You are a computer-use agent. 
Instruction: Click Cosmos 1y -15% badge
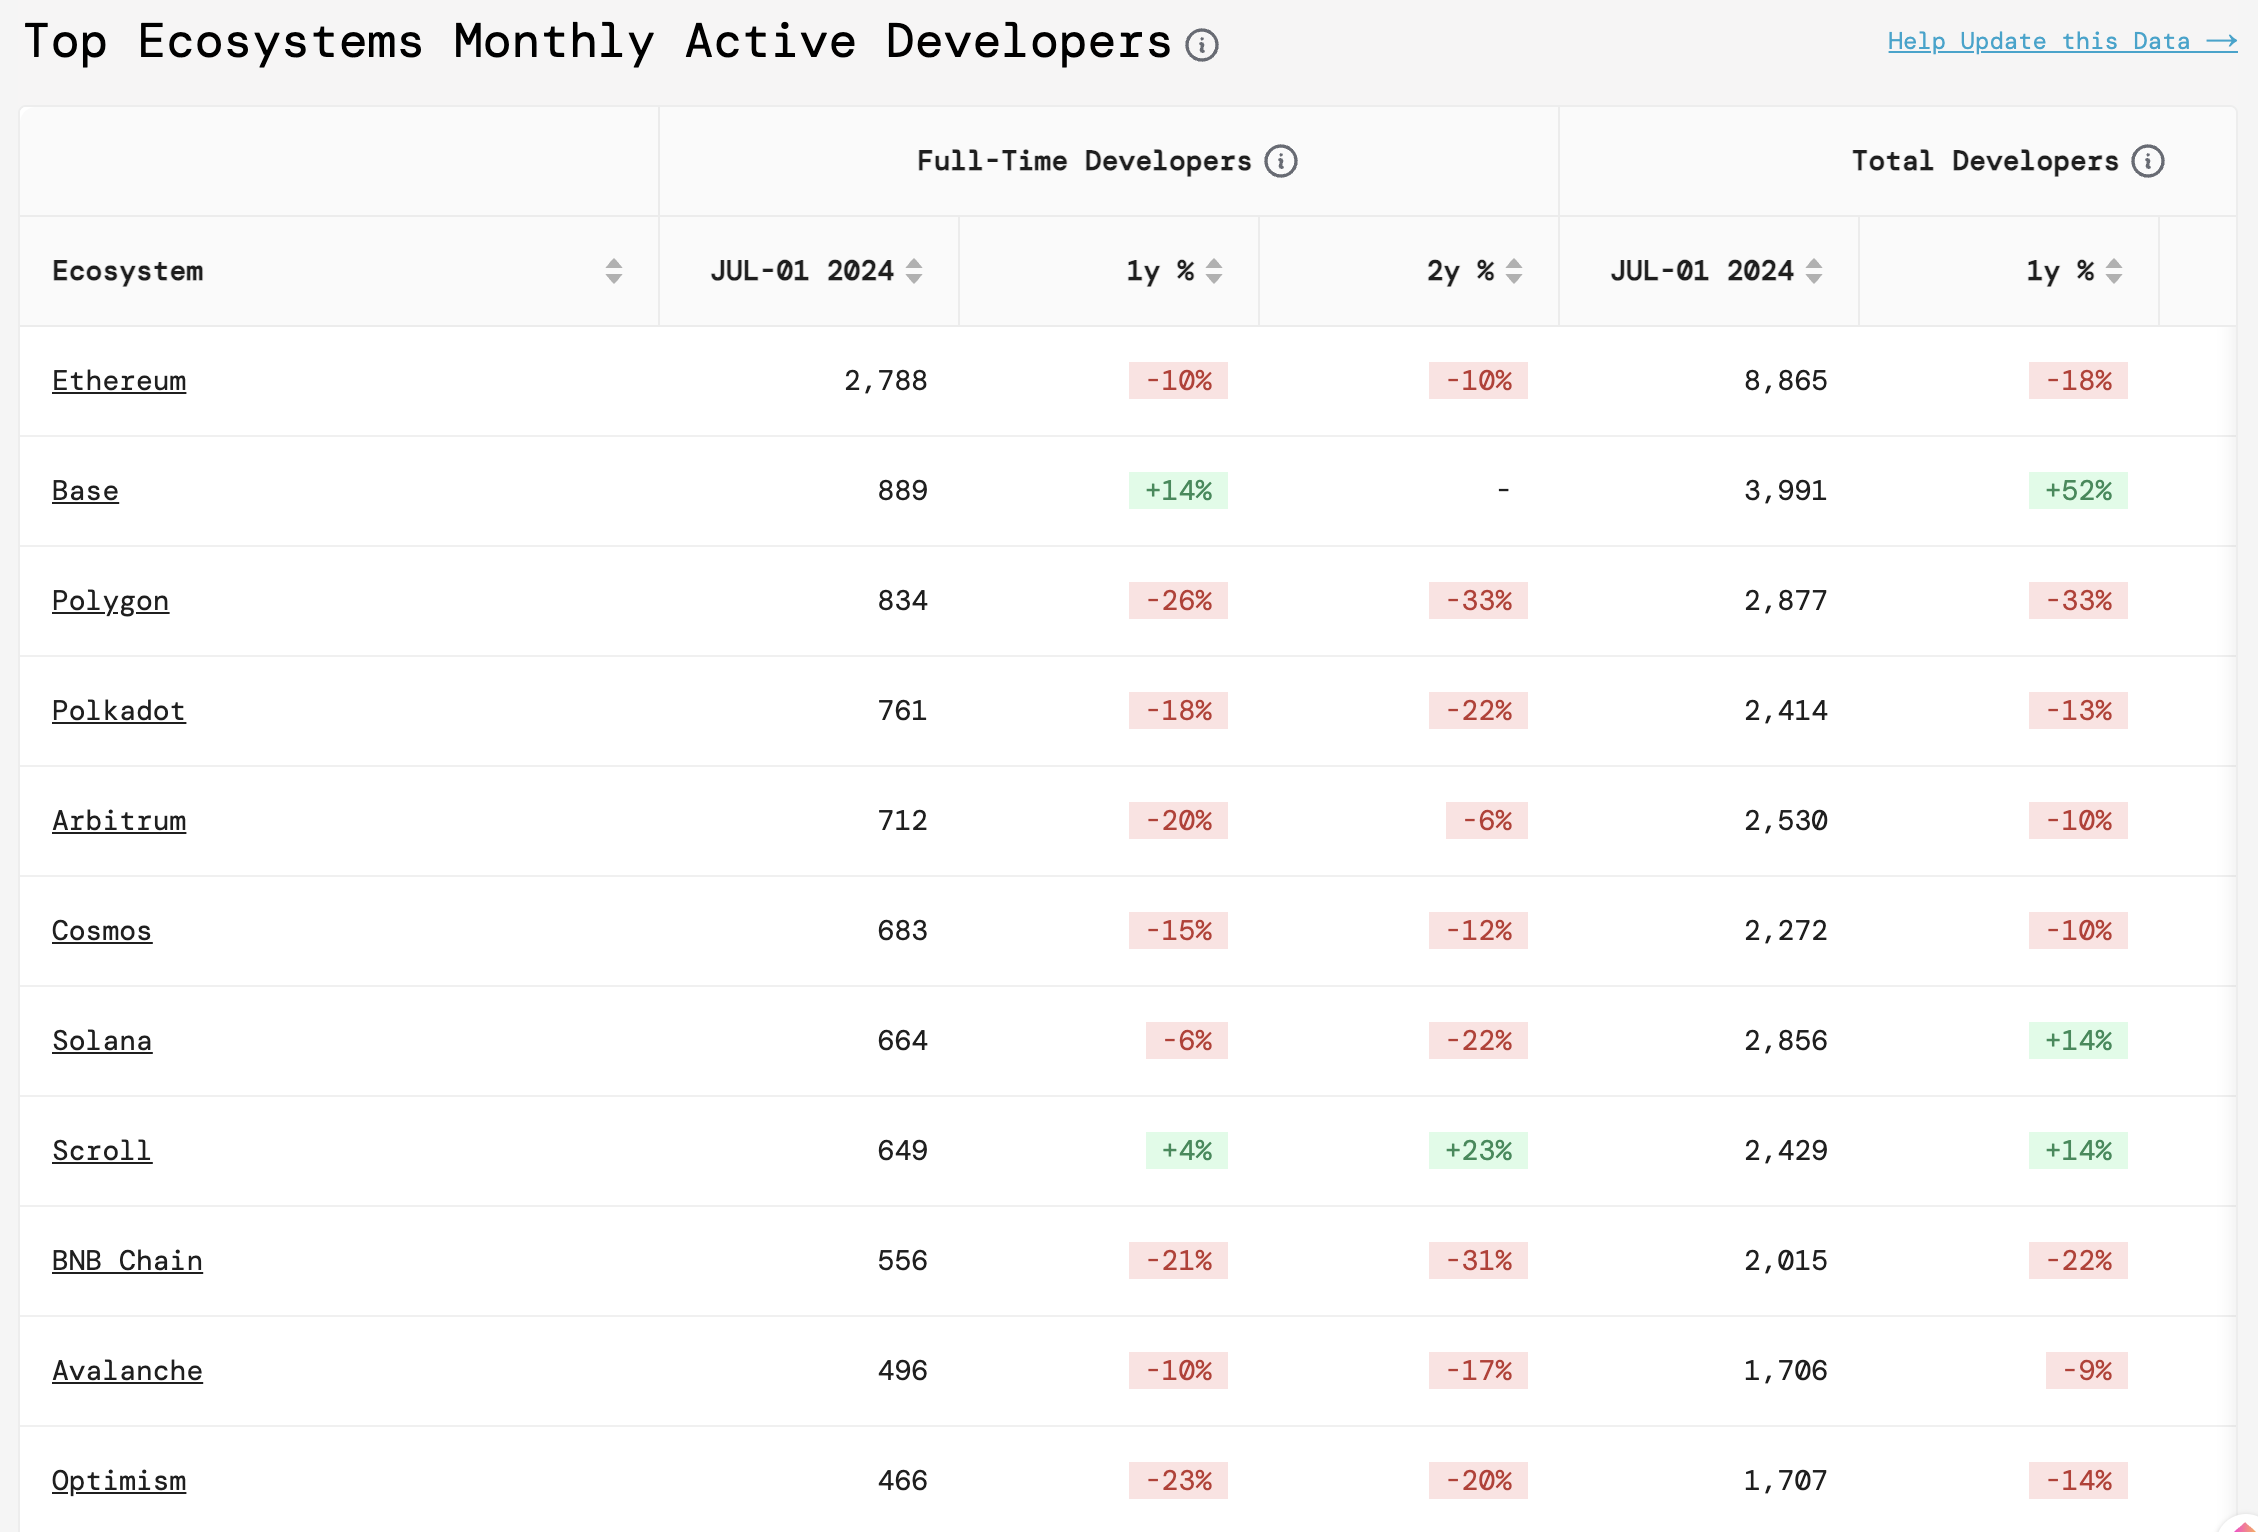1178,931
